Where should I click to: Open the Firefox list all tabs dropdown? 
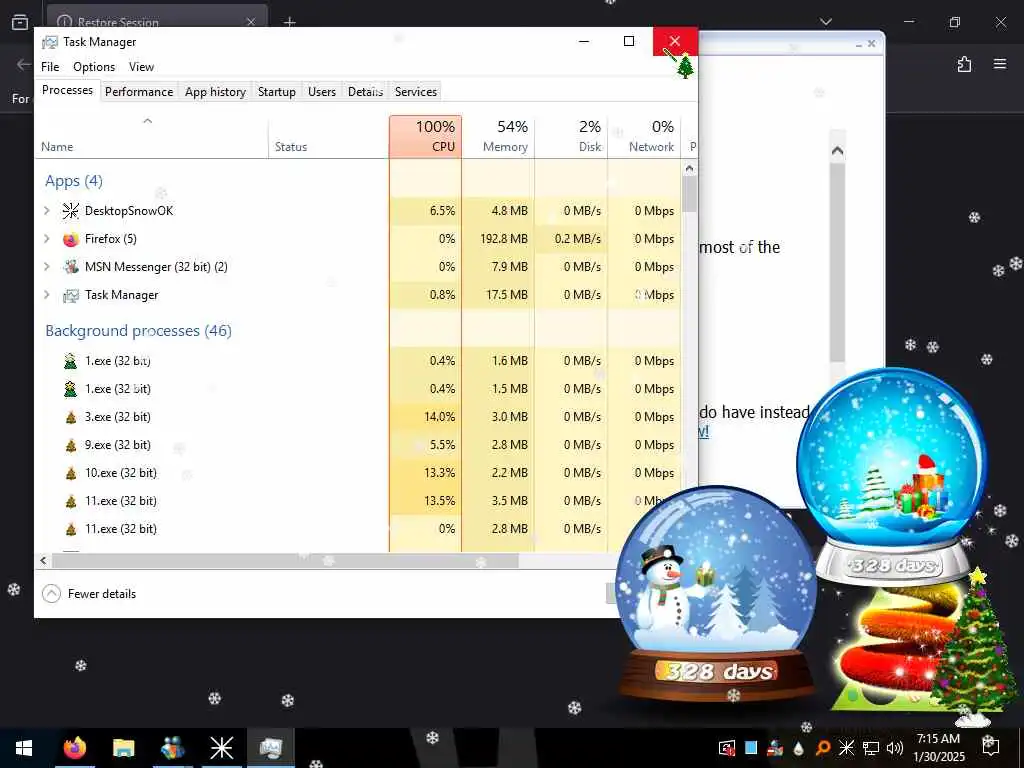coord(825,22)
